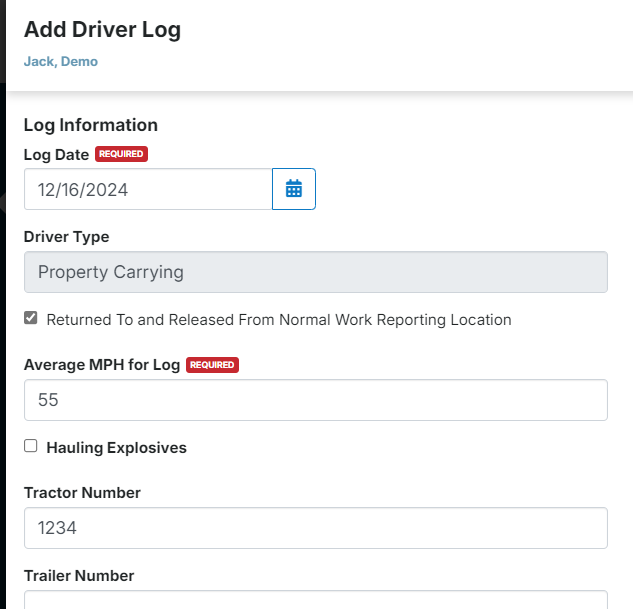Open the Log Date calendar picker
Viewport: 633px width, 609px height.
click(293, 189)
